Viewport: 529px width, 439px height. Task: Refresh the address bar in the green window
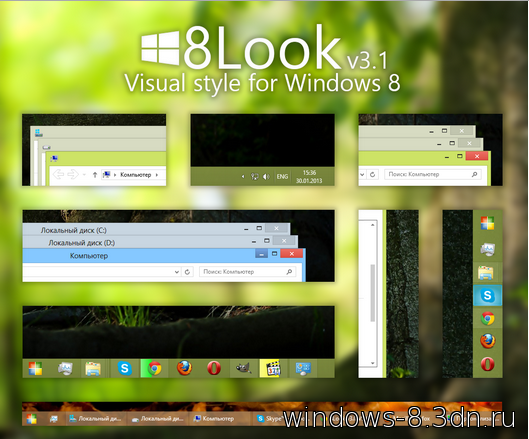(x=372, y=174)
